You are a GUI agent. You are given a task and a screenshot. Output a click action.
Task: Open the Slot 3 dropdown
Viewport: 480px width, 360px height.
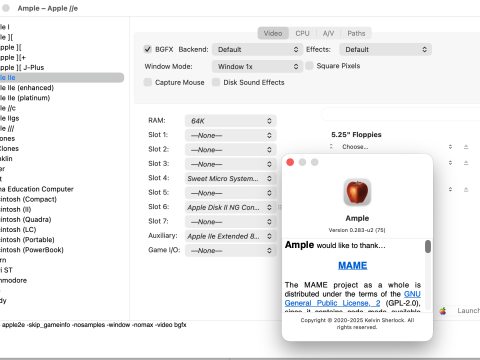[231, 164]
